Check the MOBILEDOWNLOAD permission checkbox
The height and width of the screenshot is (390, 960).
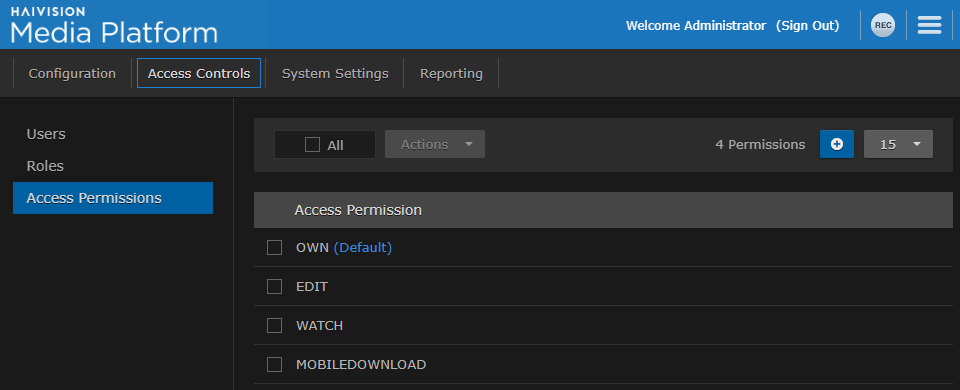[x=274, y=364]
